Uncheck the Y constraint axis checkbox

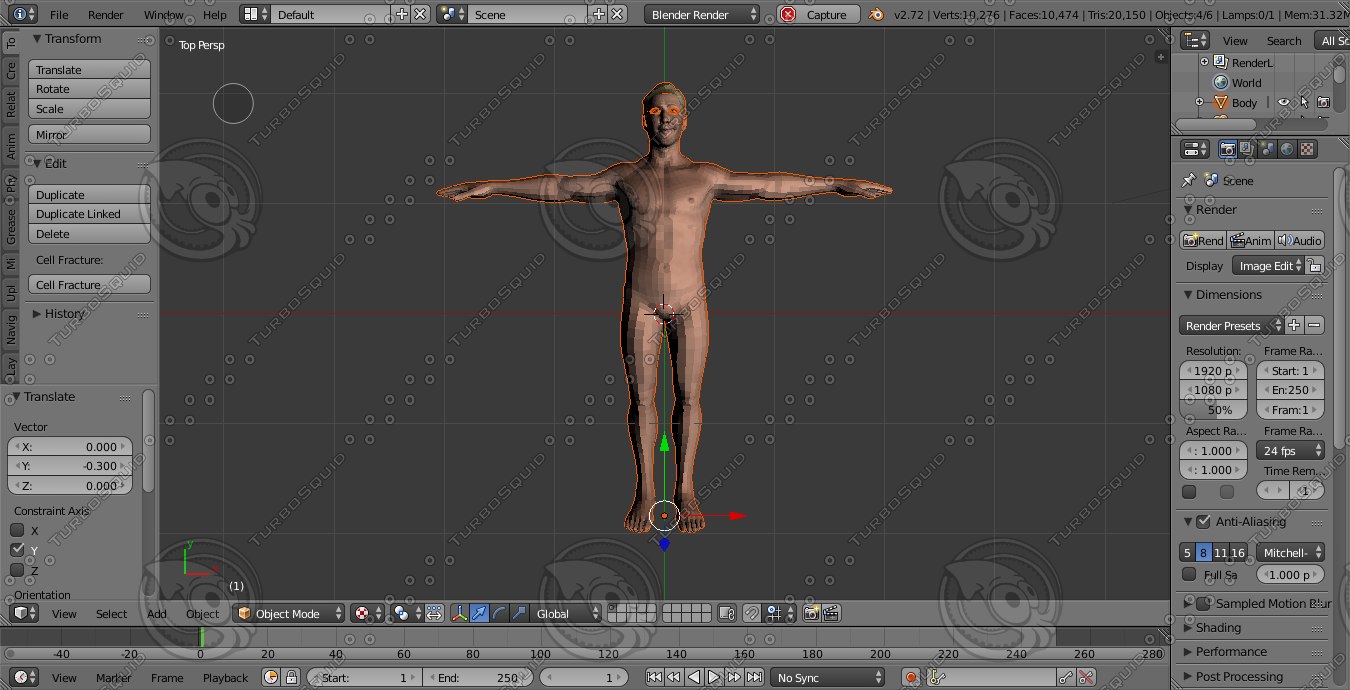pyautogui.click(x=17, y=550)
